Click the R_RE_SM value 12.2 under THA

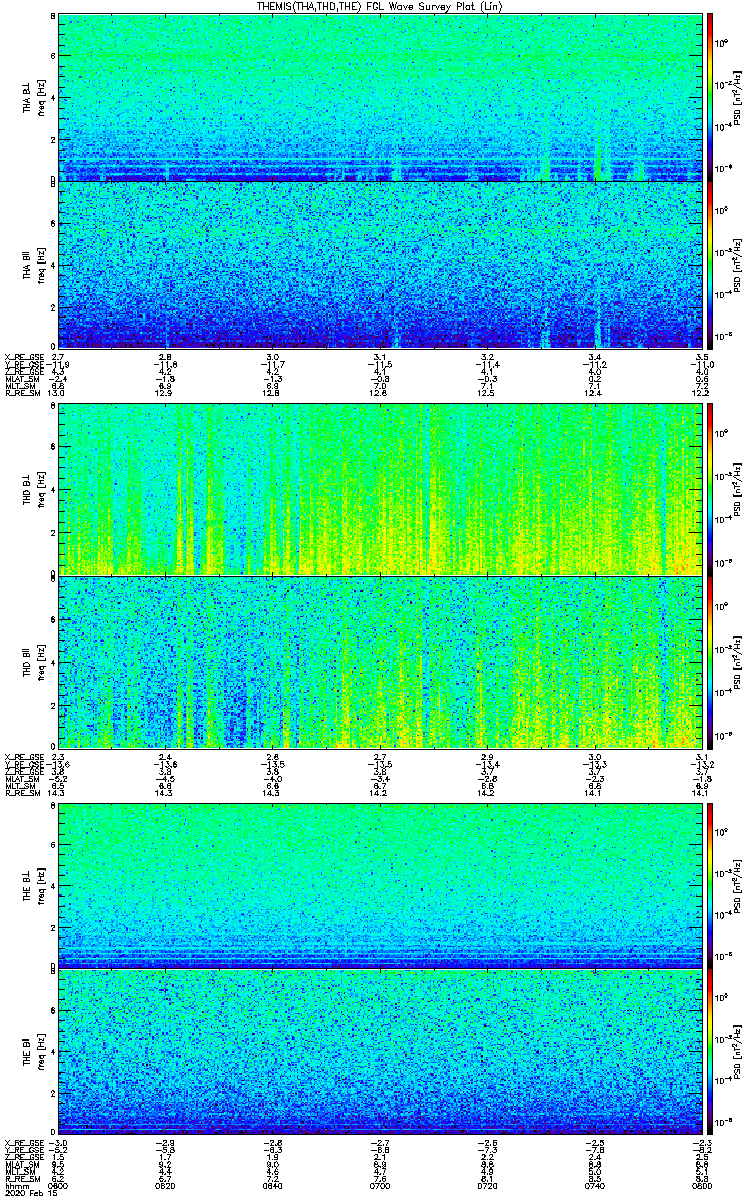click(x=702, y=394)
